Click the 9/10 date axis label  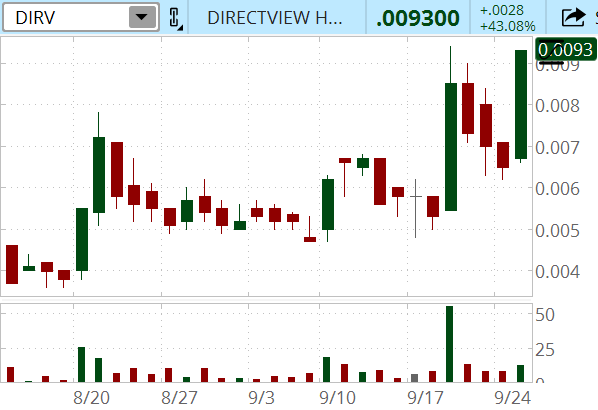[x=338, y=398]
